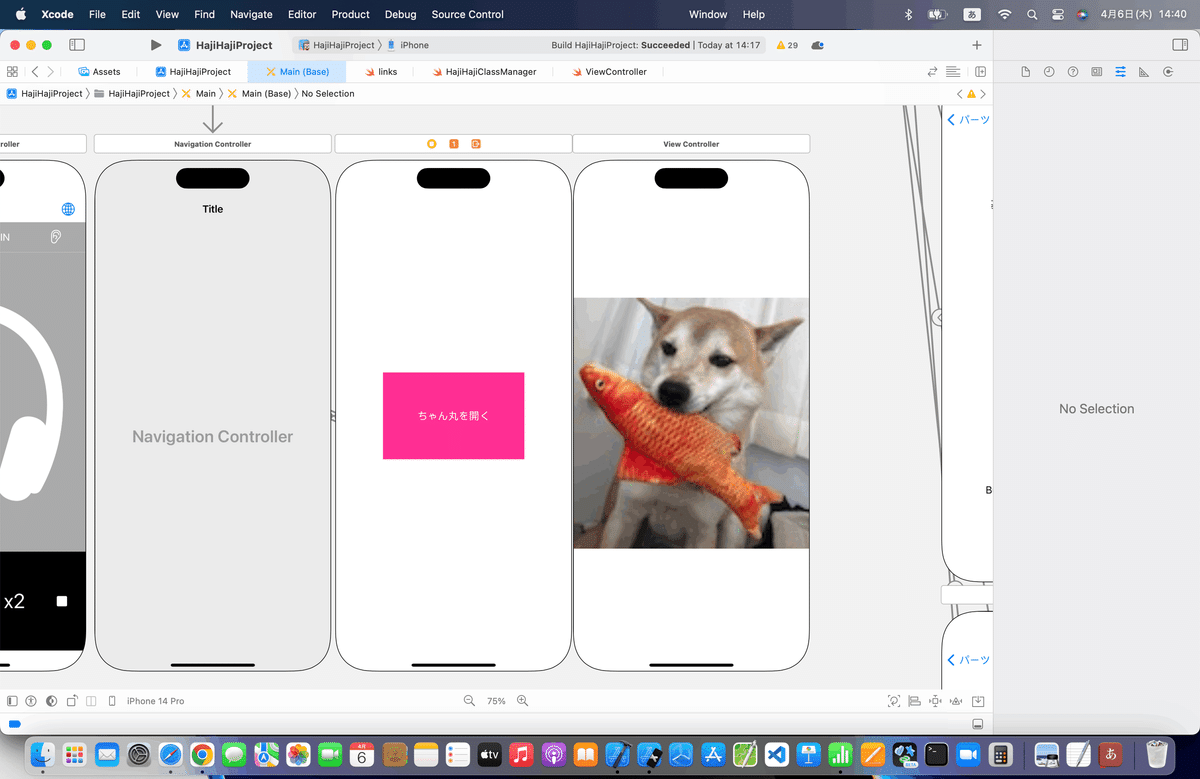
Task: Show the Connections inspector
Action: [x=1168, y=72]
